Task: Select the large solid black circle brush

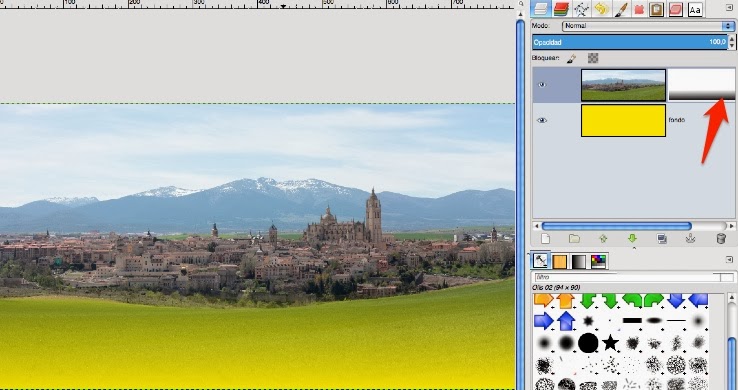Action: (588, 342)
